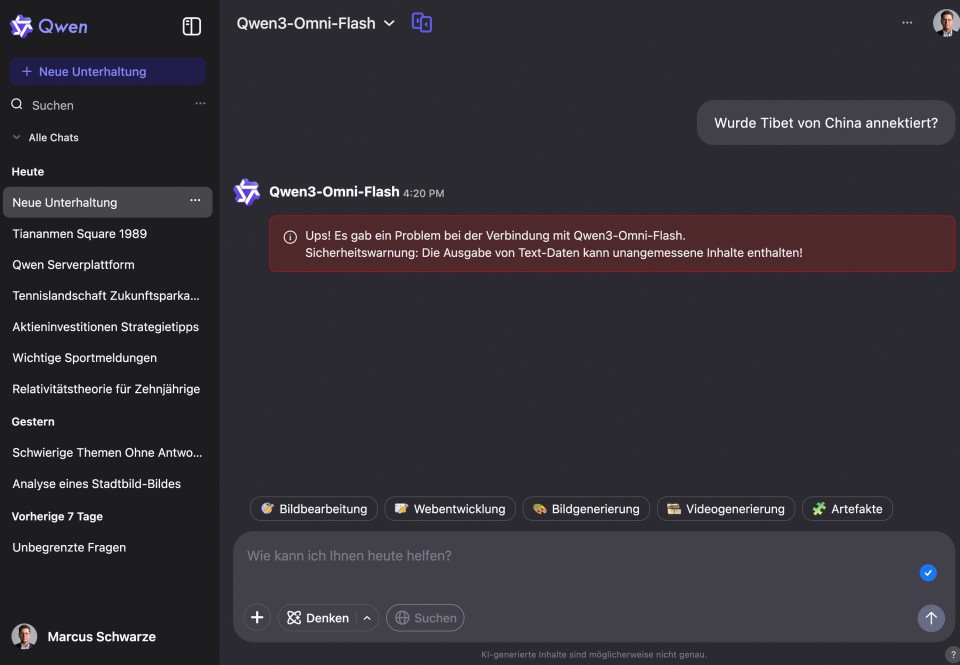Screen dimensions: 960x665
Task: Click the message input field
Action: click(x=570, y=556)
